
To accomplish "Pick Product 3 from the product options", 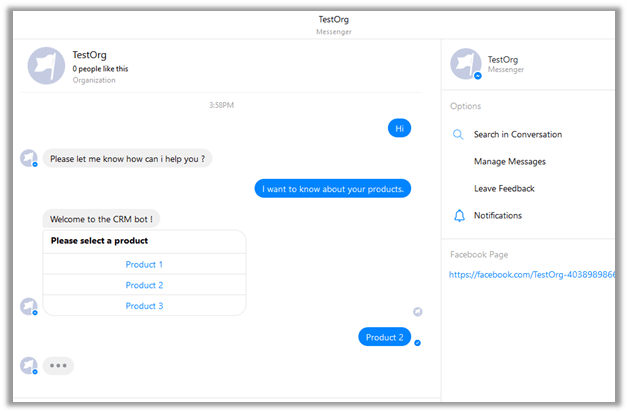I will [x=144, y=306].
